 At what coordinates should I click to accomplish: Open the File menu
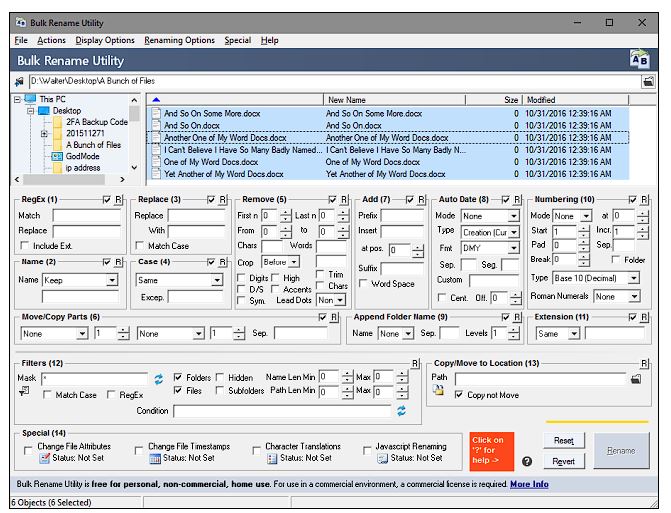pyautogui.click(x=21, y=40)
